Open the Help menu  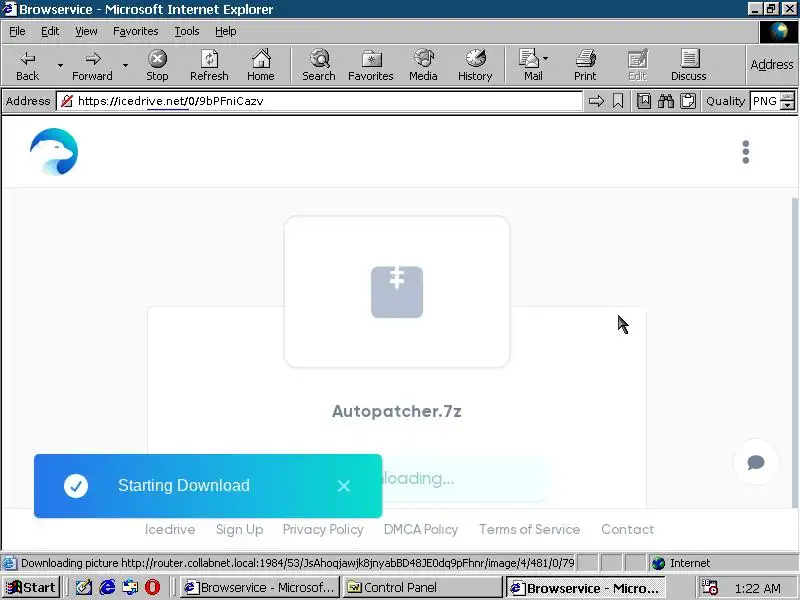coord(226,31)
